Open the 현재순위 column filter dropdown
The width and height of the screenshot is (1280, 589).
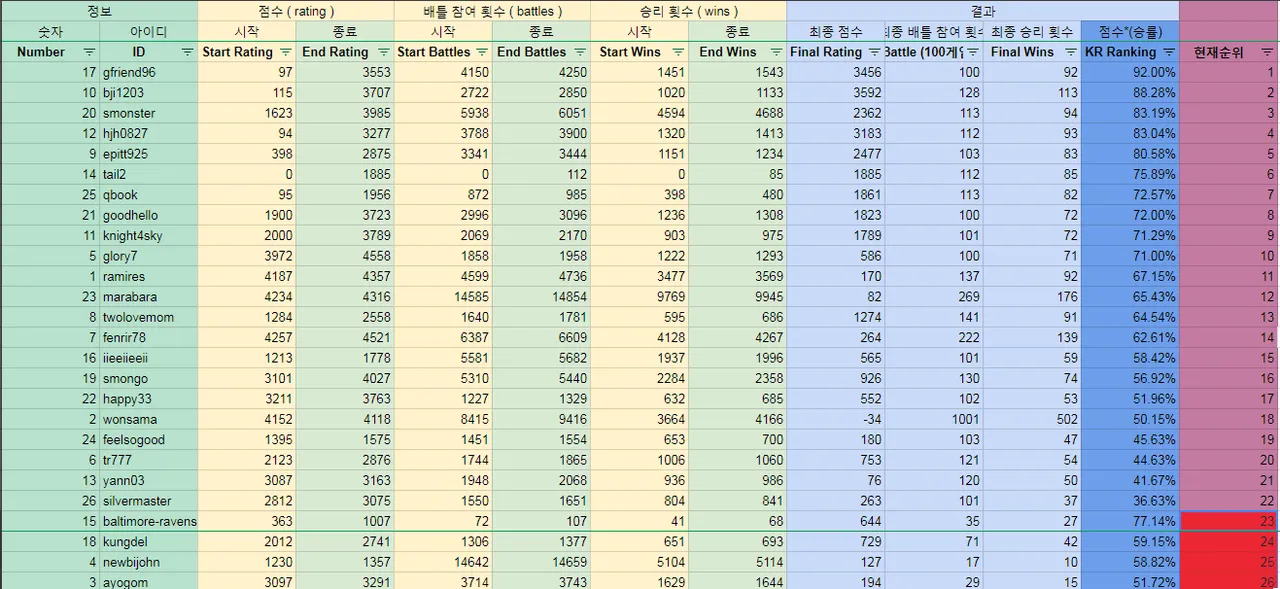(1267, 52)
